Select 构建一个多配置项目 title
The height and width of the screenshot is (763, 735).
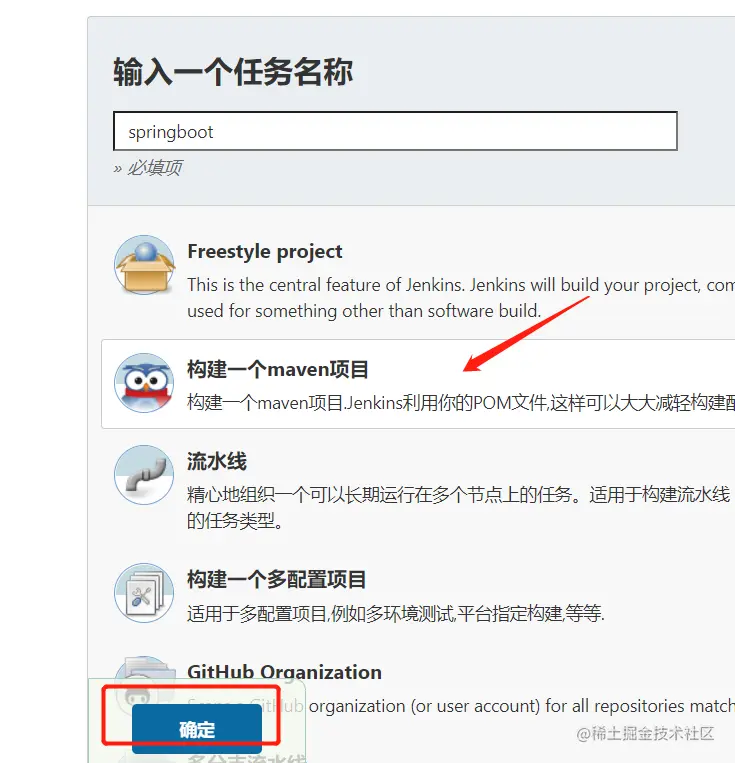276,579
